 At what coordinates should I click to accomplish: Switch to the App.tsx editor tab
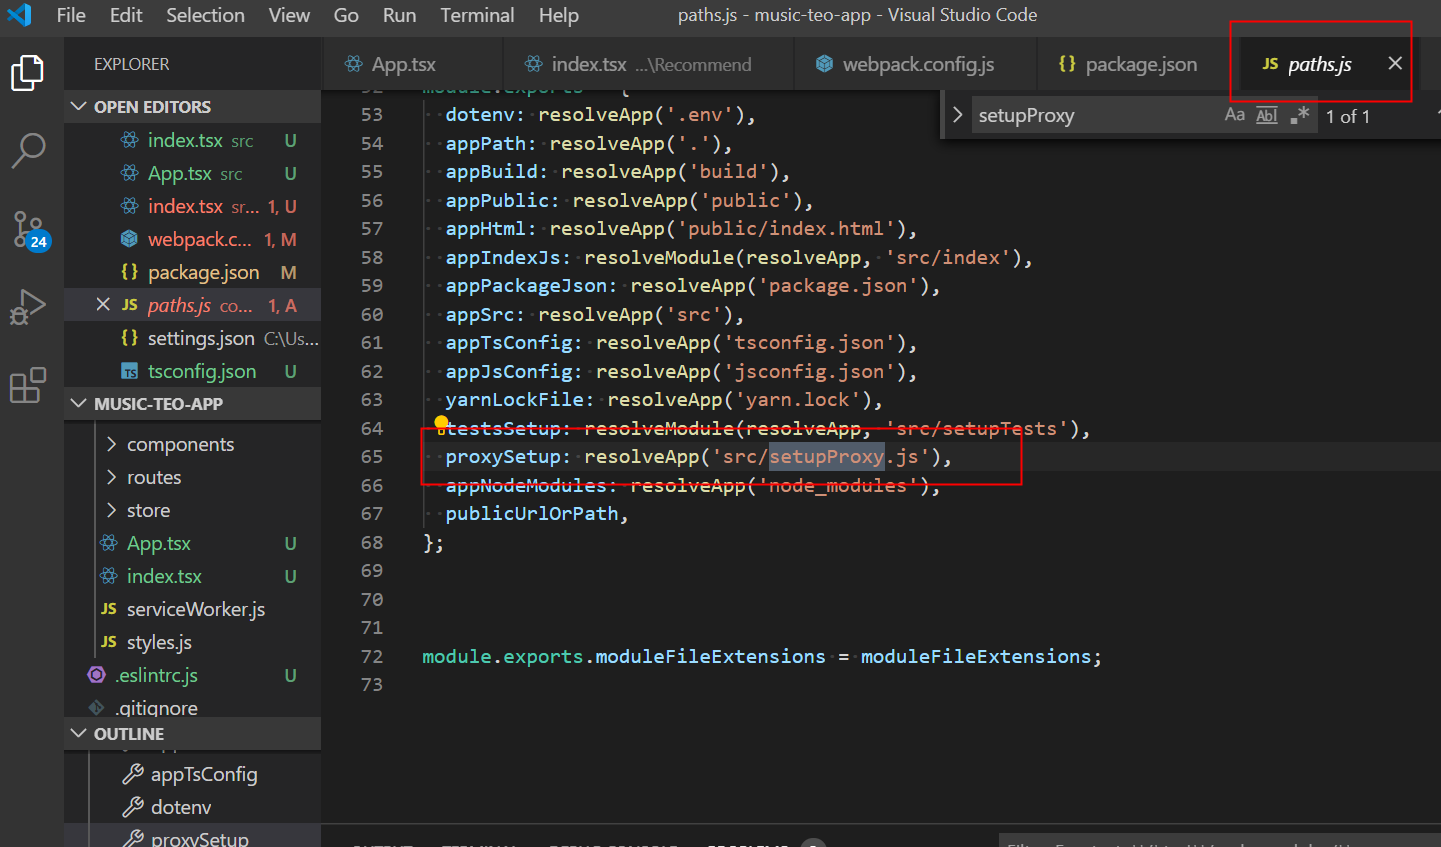coord(413,64)
